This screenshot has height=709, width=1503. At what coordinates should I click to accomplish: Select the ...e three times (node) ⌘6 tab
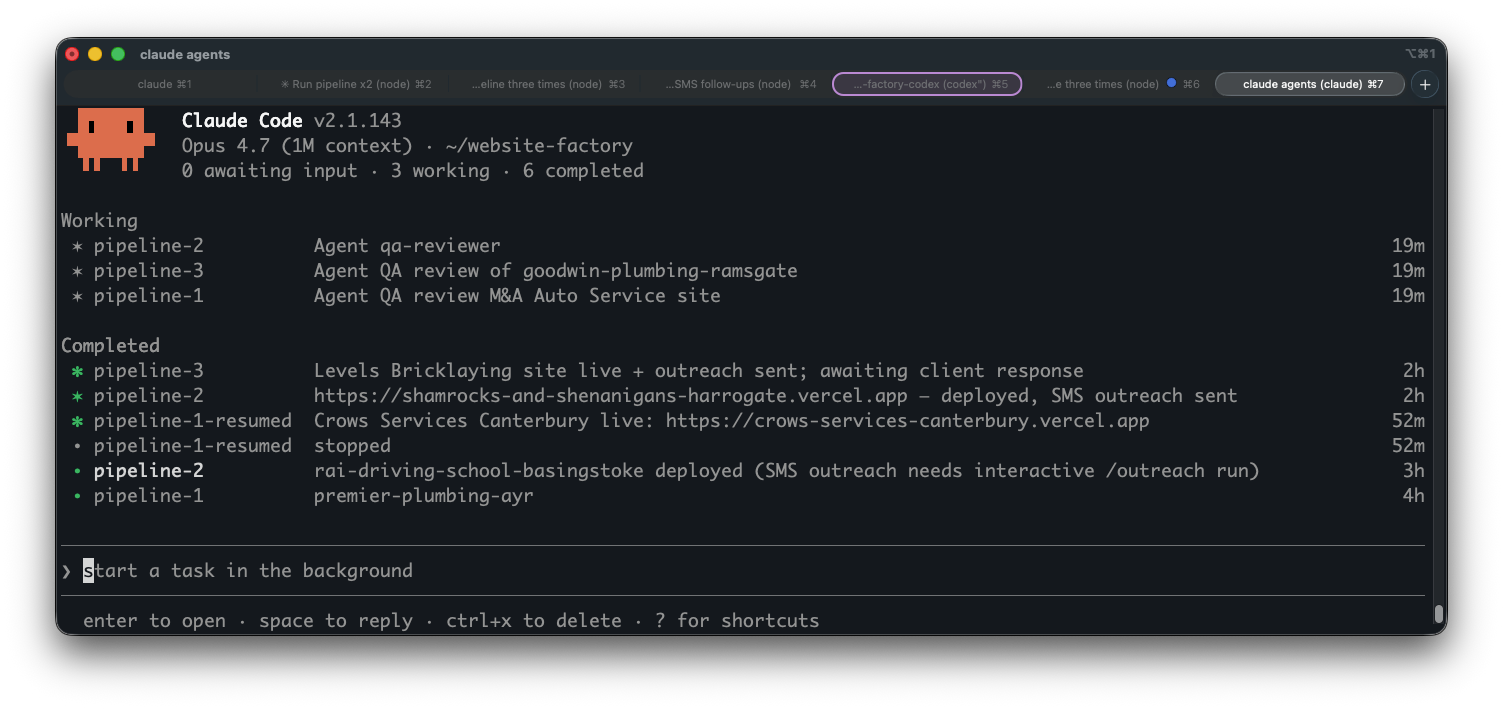[1120, 84]
